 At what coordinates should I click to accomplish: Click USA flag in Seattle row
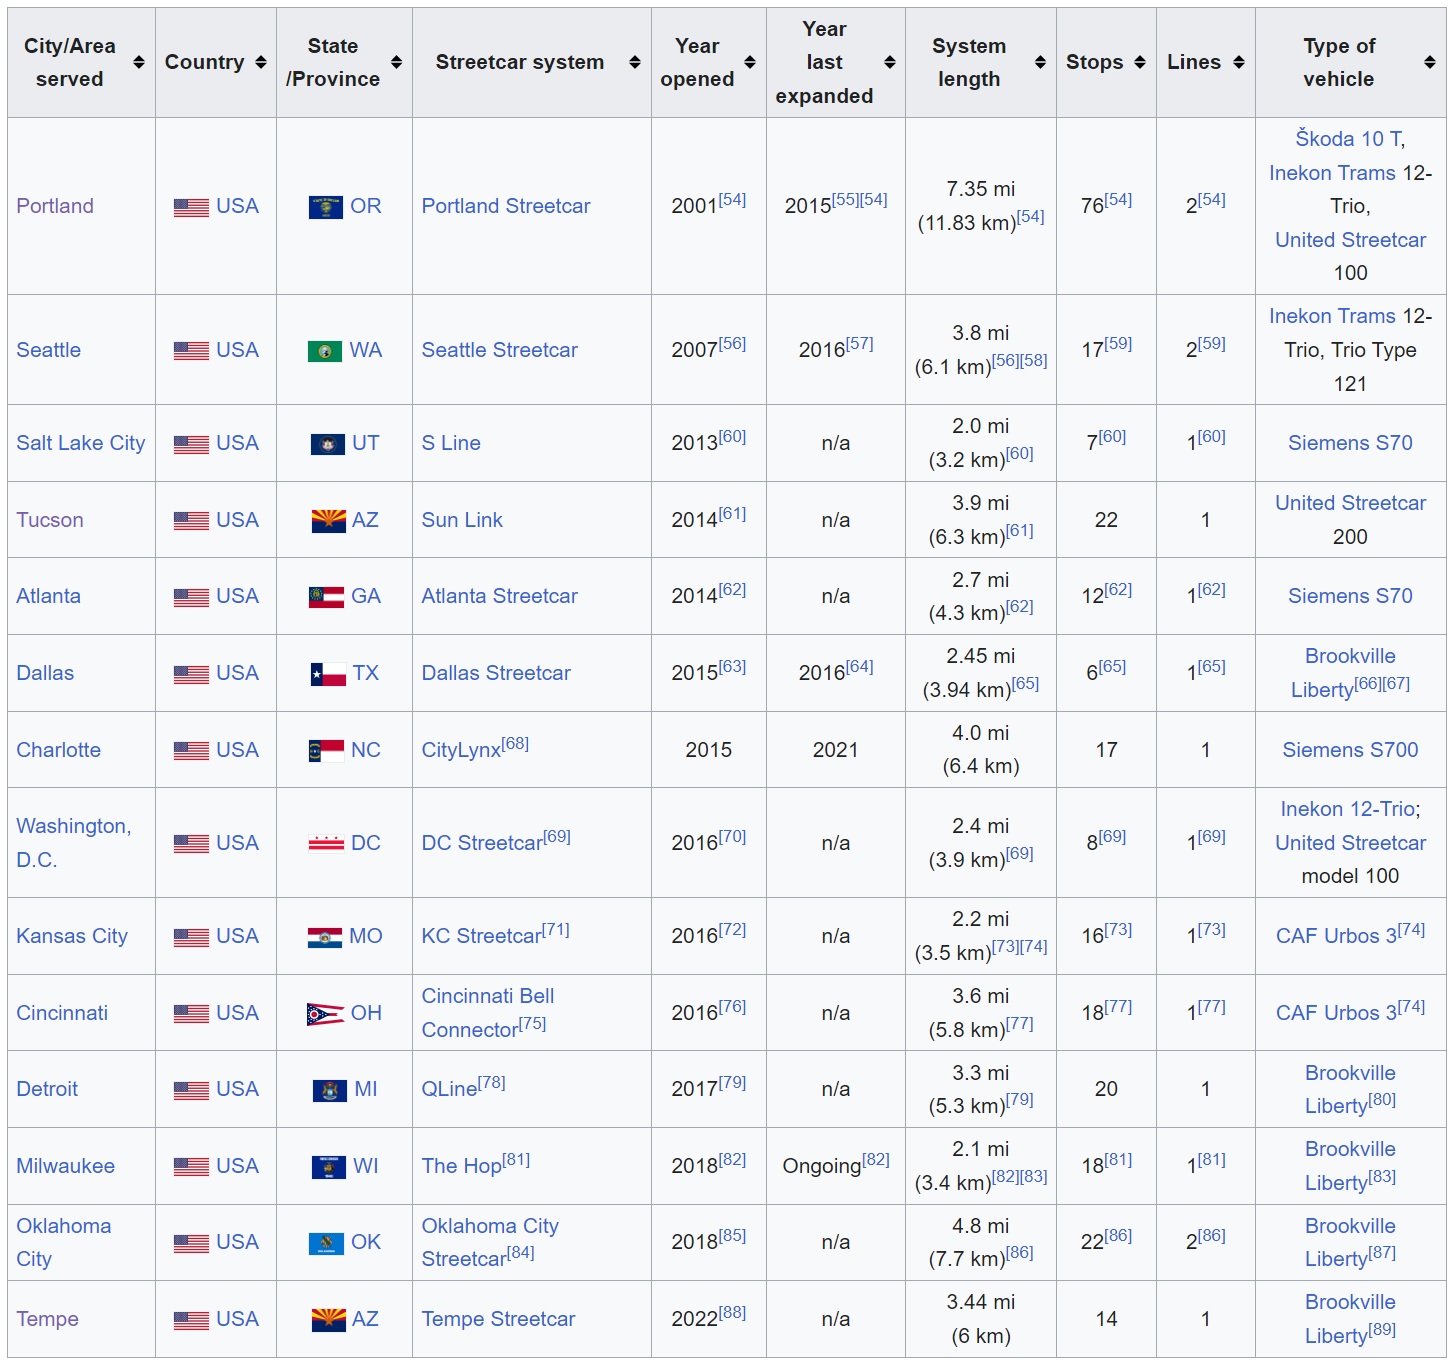[x=191, y=351]
